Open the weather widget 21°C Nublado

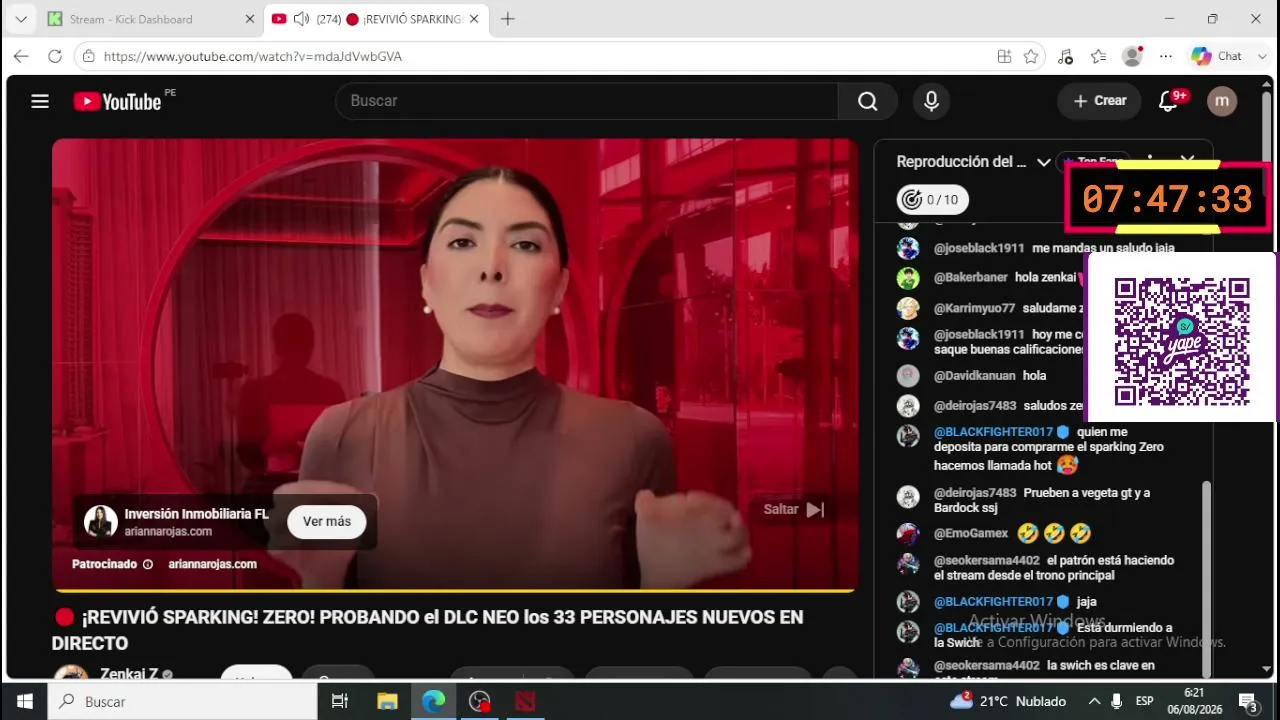(1008, 701)
